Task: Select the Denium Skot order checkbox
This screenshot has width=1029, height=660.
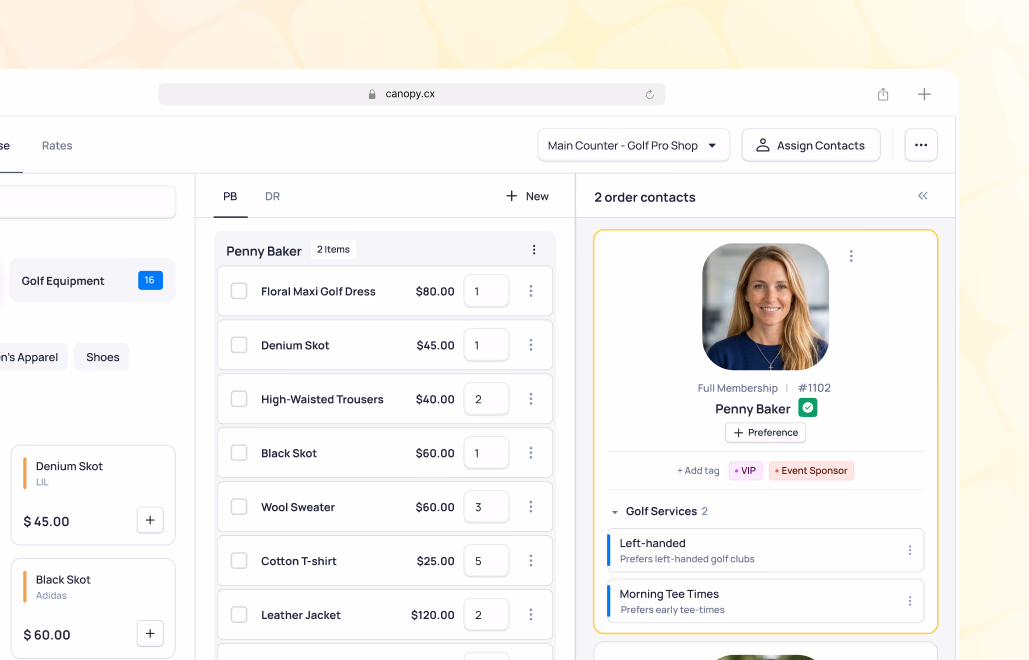Action: (239, 345)
